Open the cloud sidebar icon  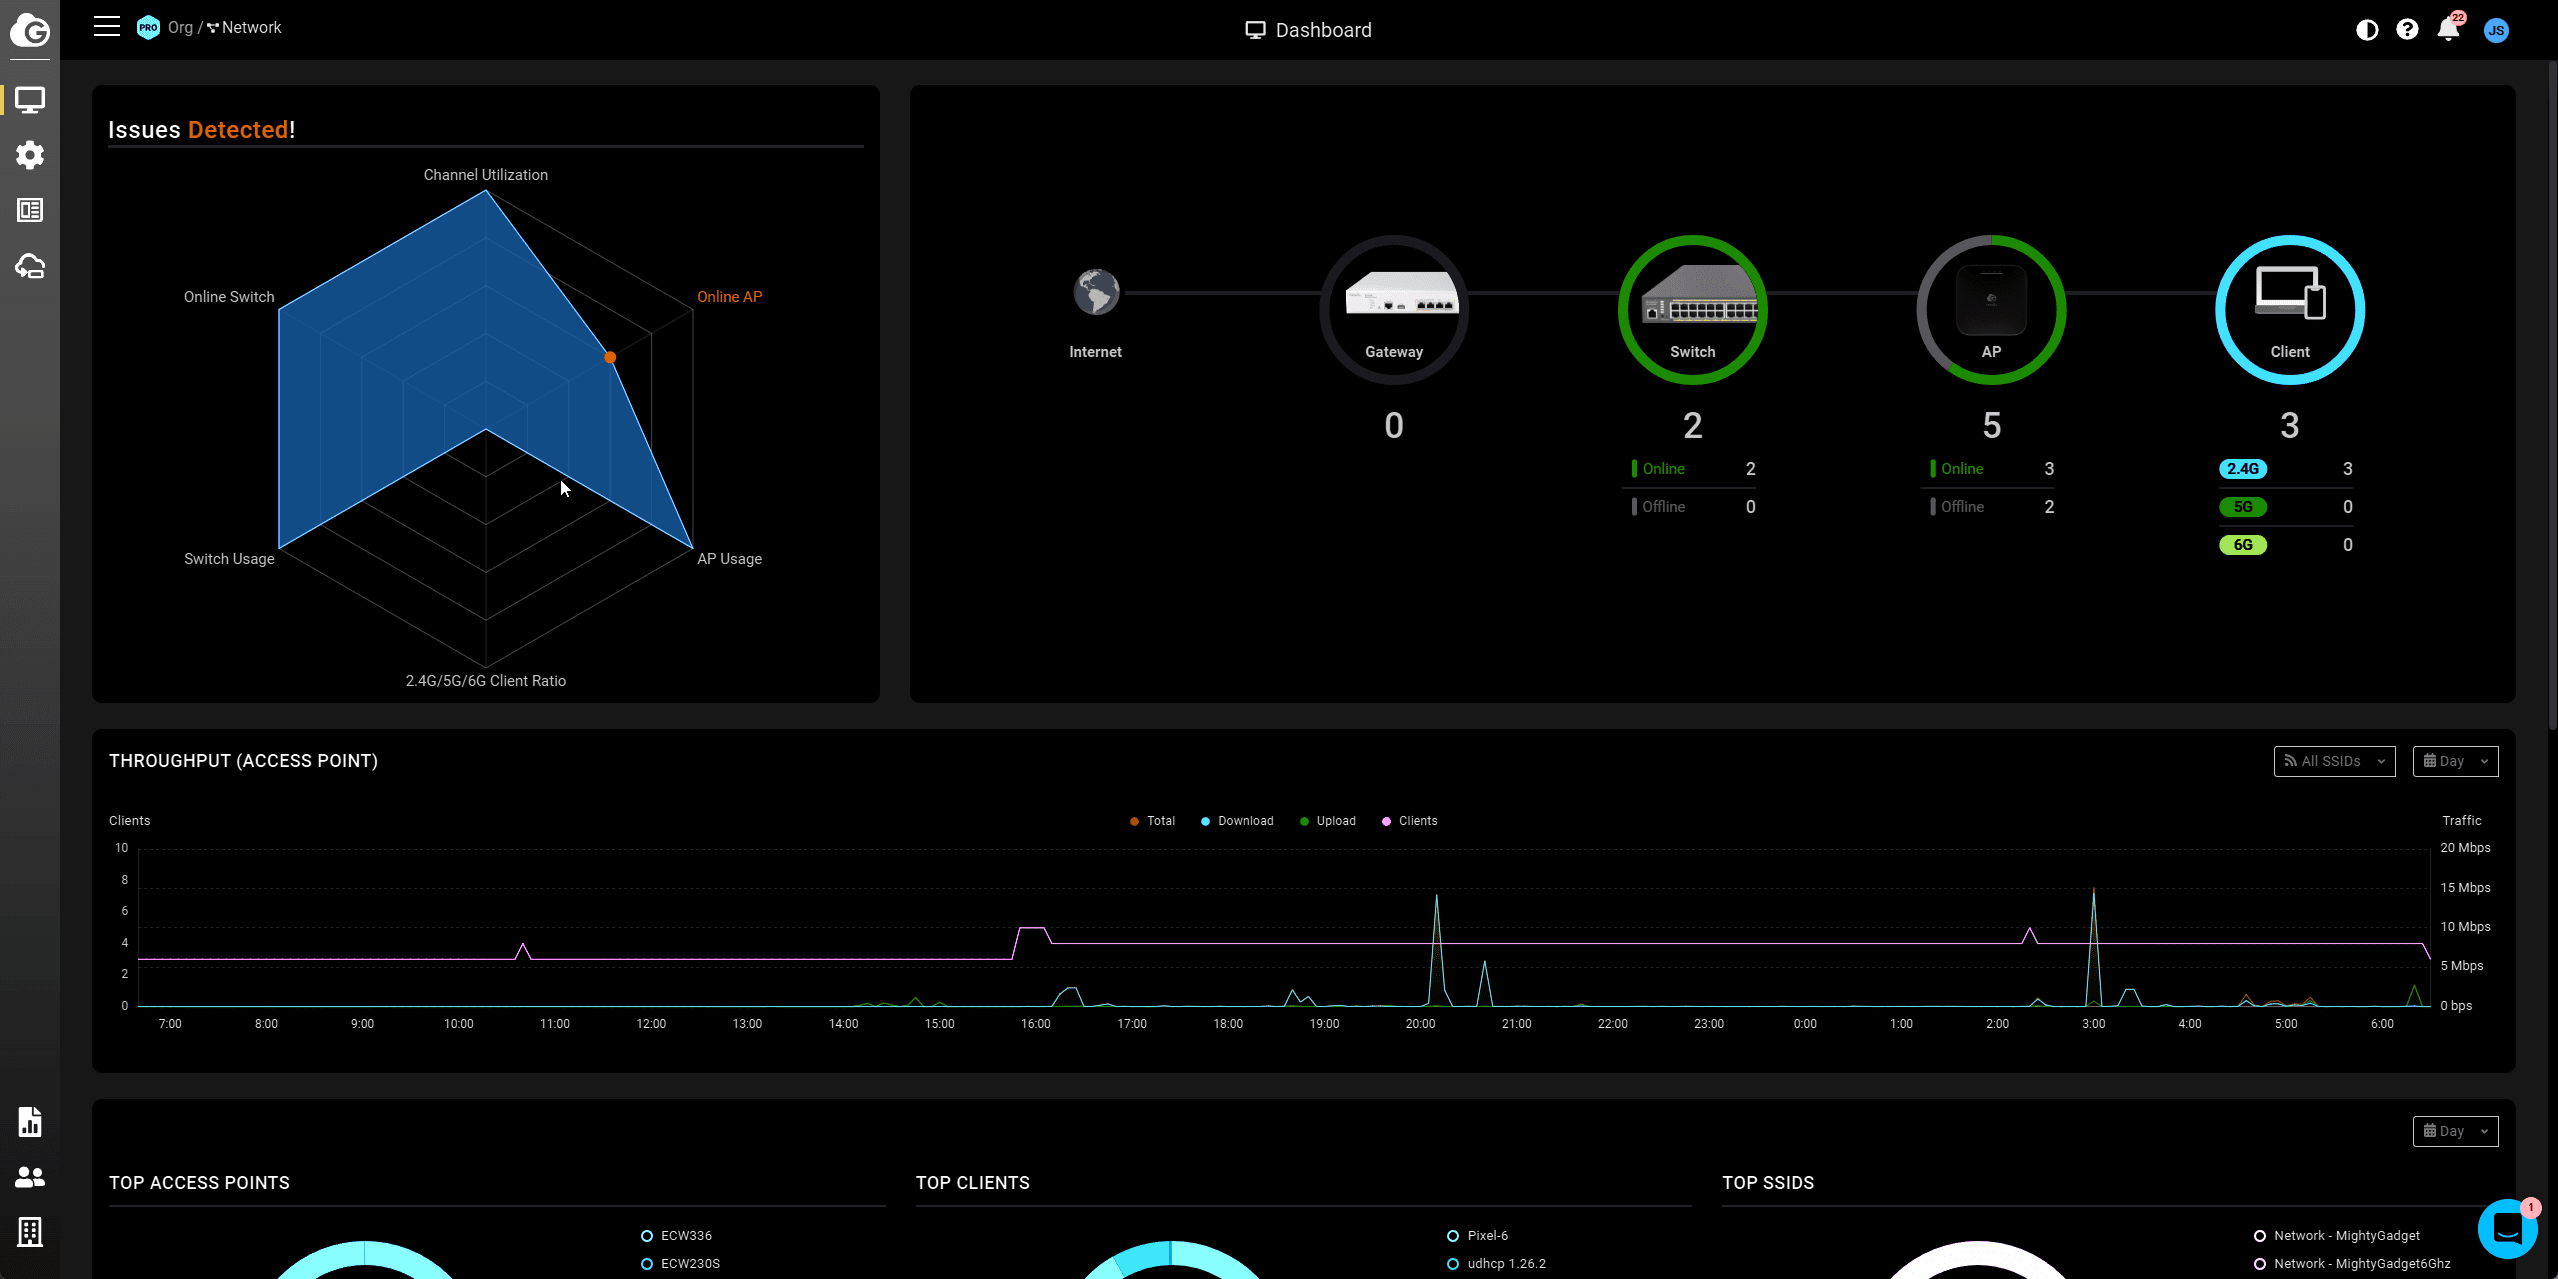[30, 266]
